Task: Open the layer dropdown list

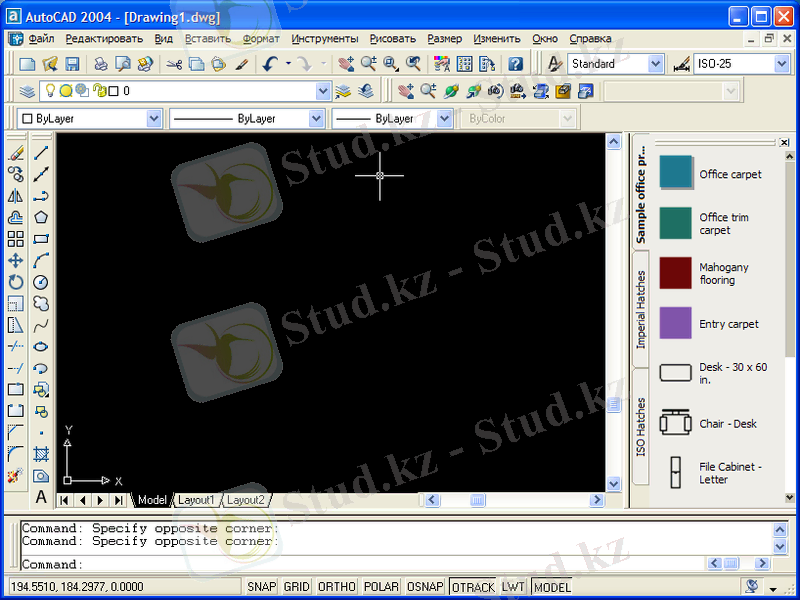Action: [x=323, y=91]
